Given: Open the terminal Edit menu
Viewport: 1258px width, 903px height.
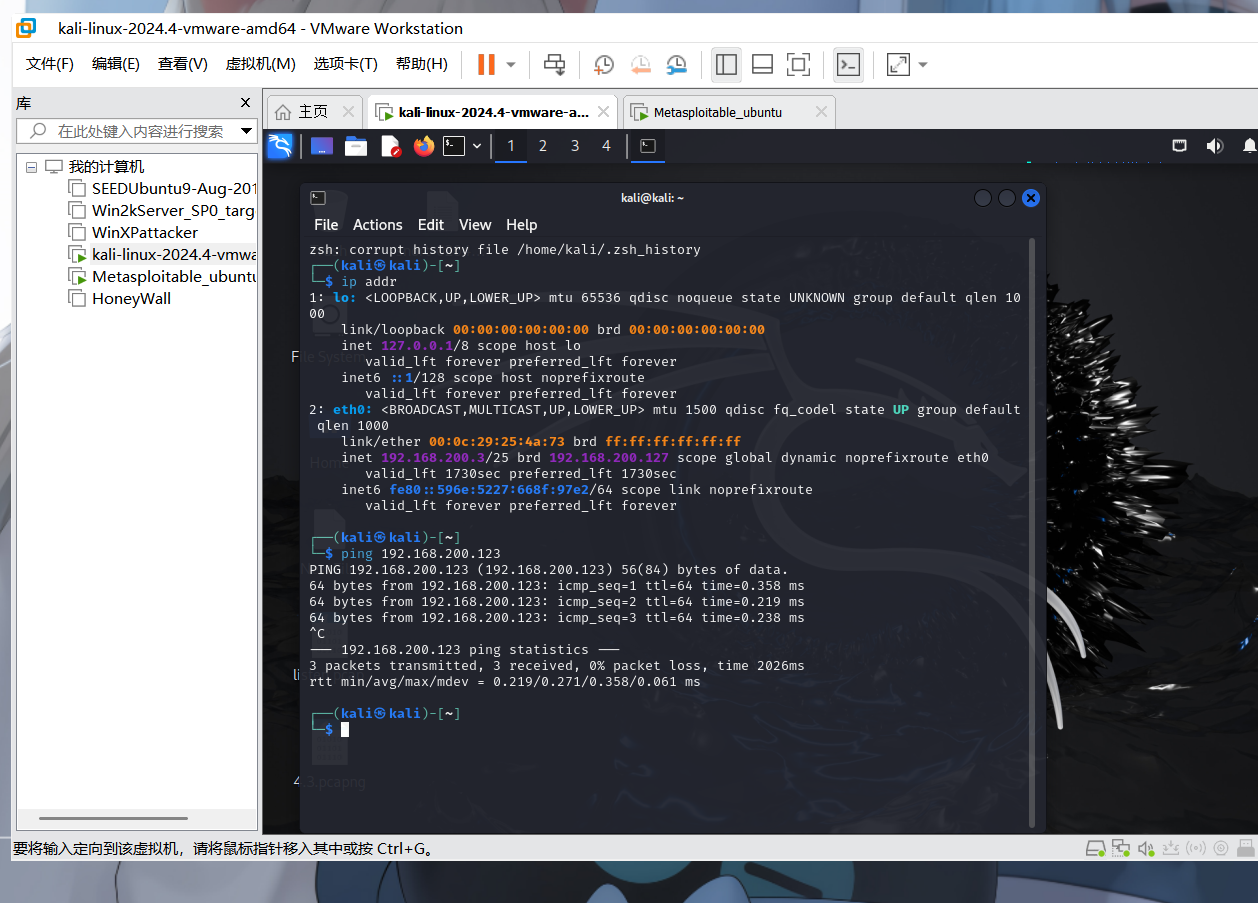Looking at the screenshot, I should pyautogui.click(x=431, y=225).
